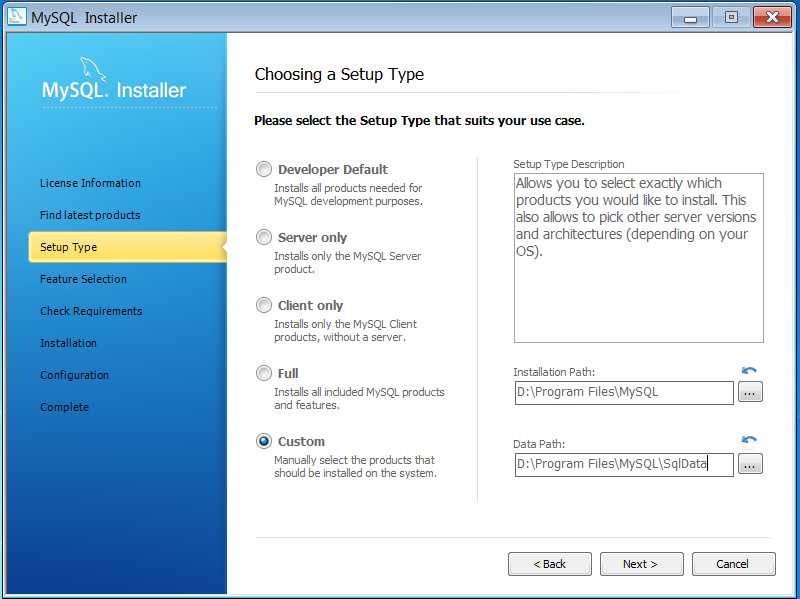This screenshot has height=599, width=800.
Task: Maximize the MySQL Installer window
Action: (731, 17)
